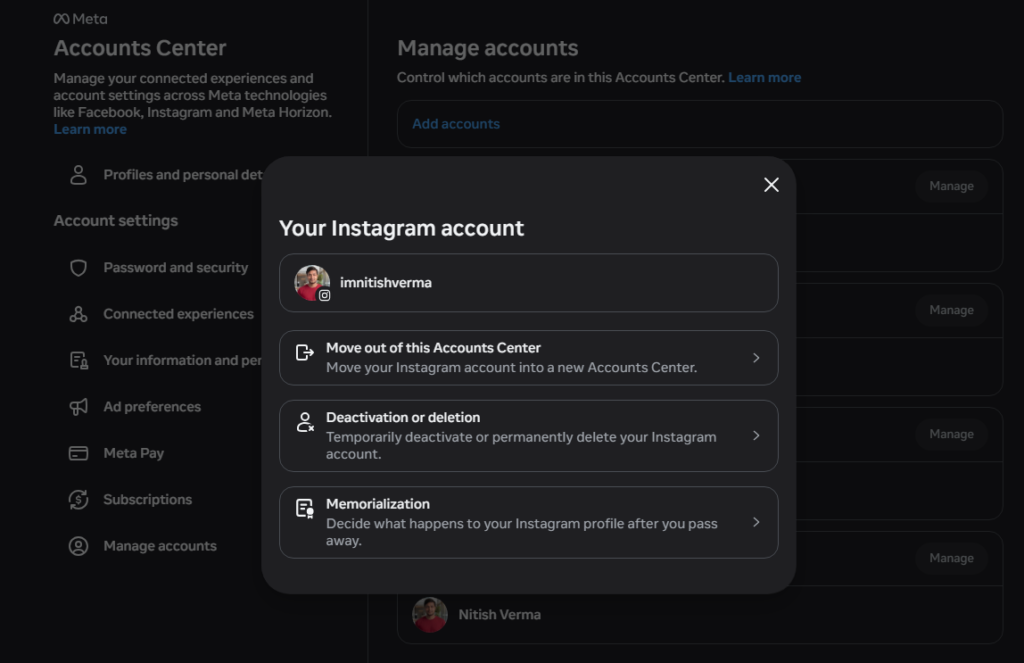Click the Account settings section label
This screenshot has width=1024, height=663.
tap(116, 221)
